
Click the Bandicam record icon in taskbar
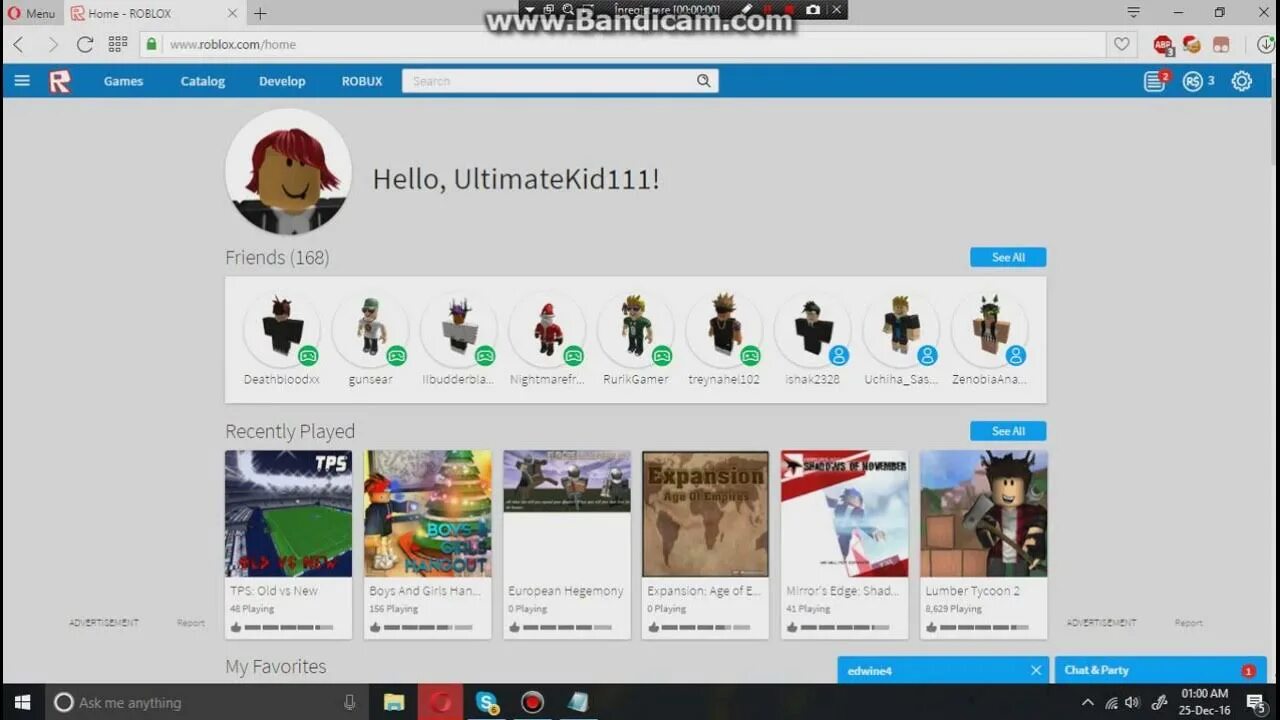pyautogui.click(x=533, y=702)
